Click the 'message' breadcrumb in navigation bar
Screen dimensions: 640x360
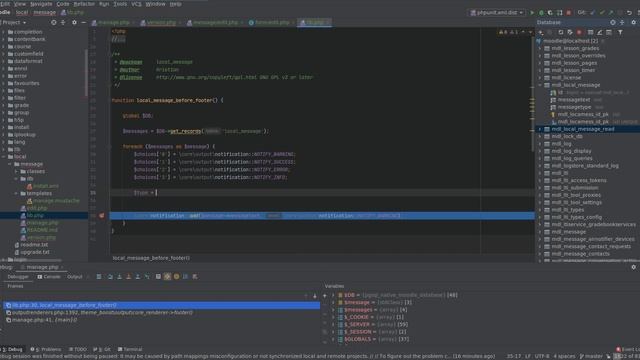[44, 13]
